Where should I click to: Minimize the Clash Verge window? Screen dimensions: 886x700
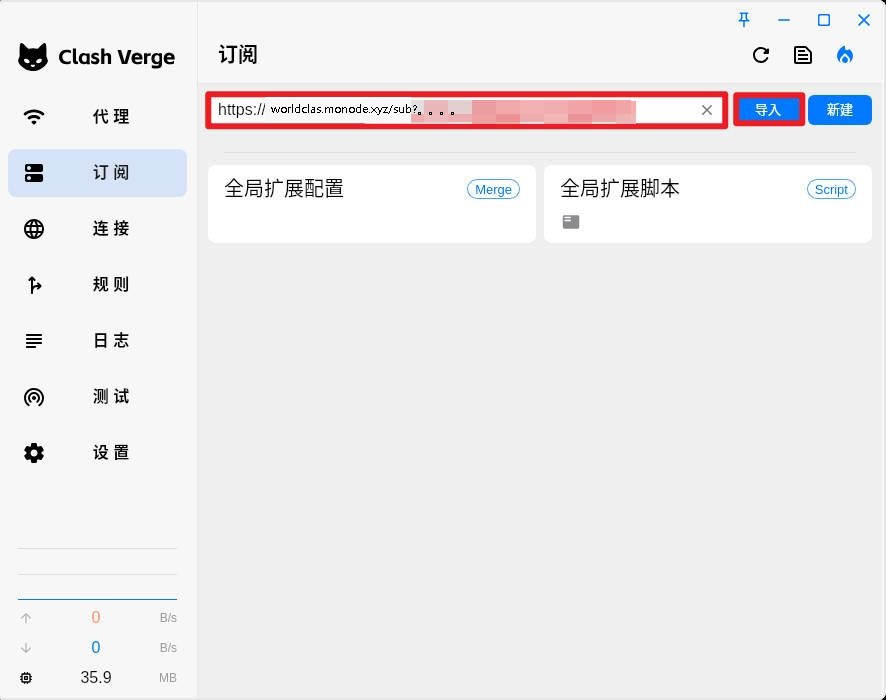[x=784, y=20]
